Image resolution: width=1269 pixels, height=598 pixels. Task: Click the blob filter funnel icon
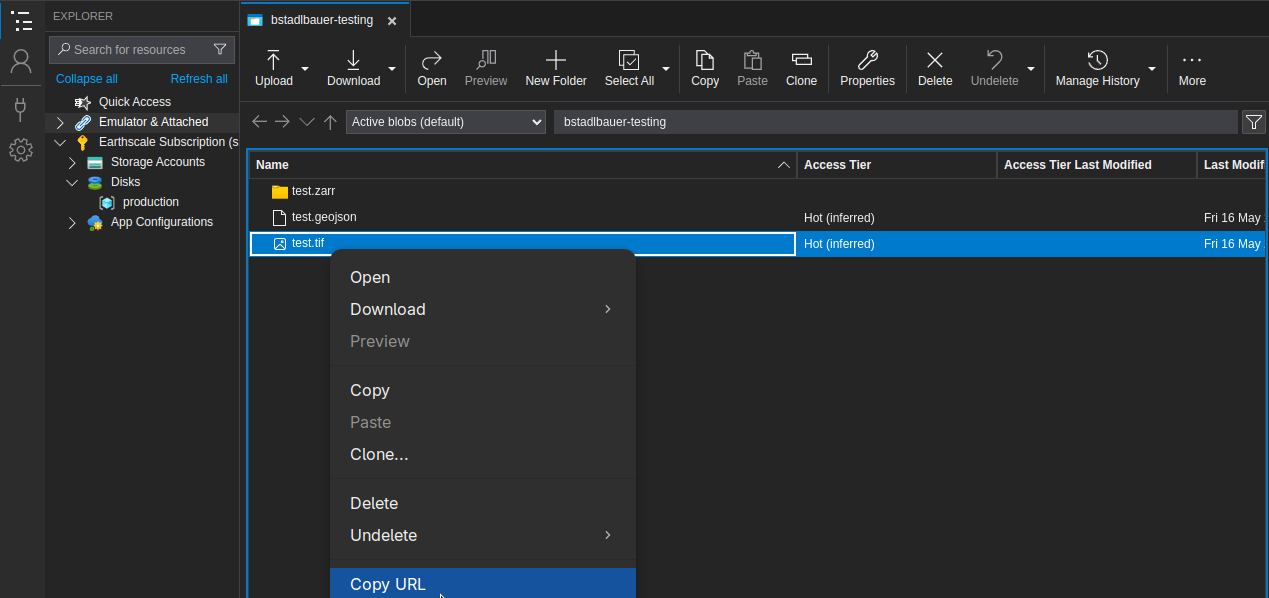point(1253,122)
